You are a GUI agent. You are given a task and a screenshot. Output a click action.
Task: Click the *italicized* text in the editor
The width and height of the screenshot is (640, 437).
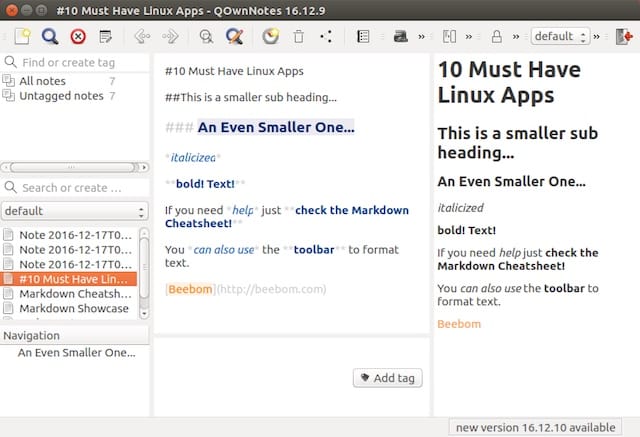point(193,157)
